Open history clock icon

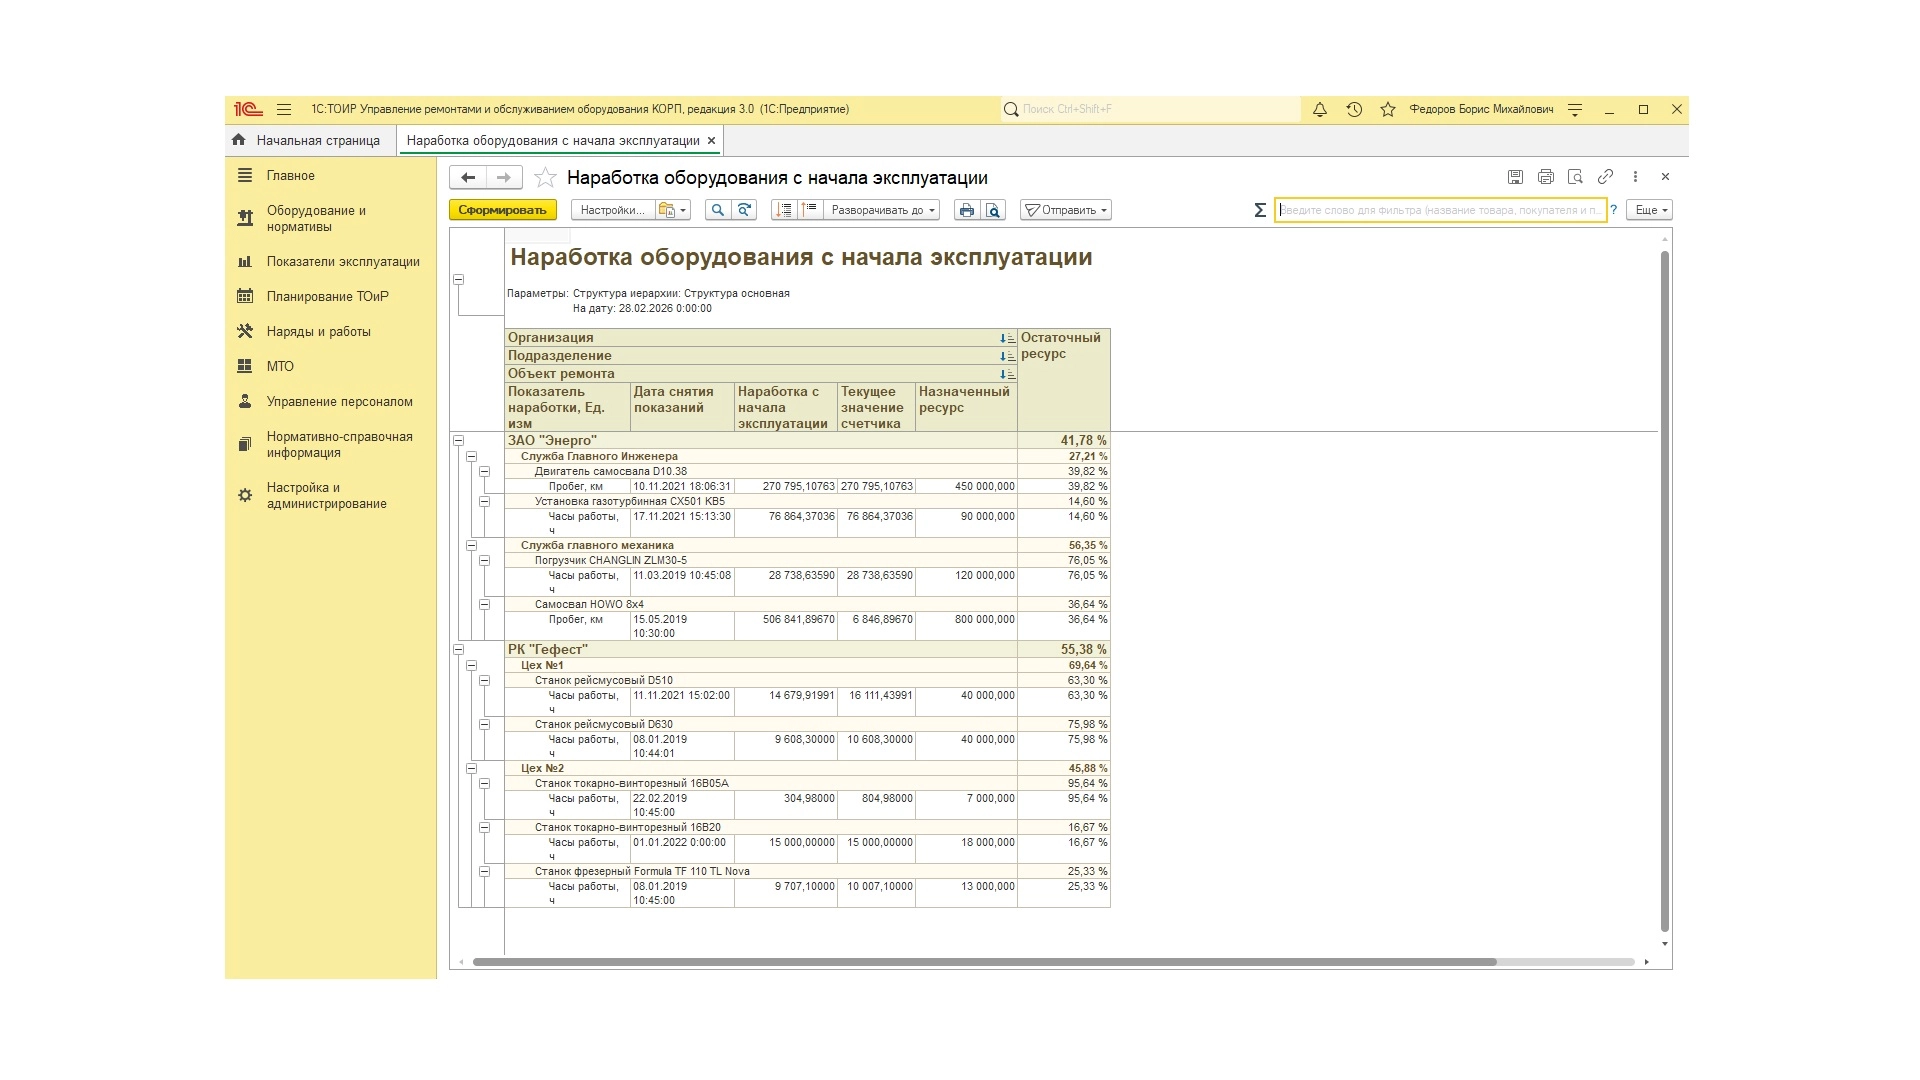(1354, 110)
